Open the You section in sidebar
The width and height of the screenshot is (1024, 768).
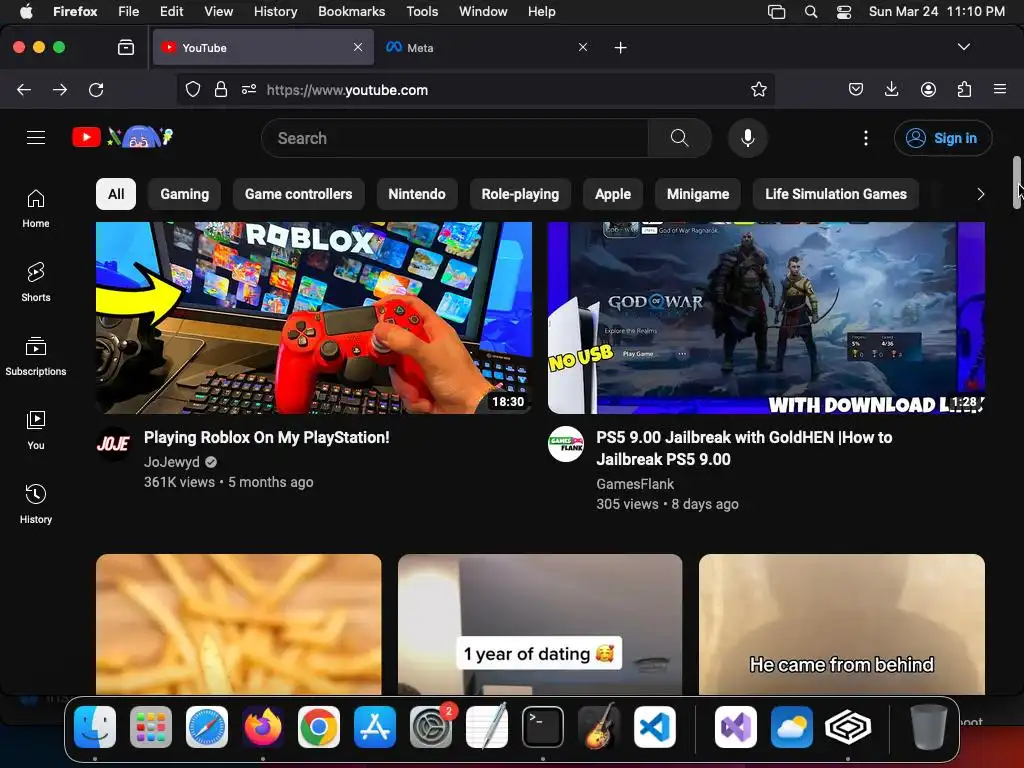pyautogui.click(x=36, y=430)
